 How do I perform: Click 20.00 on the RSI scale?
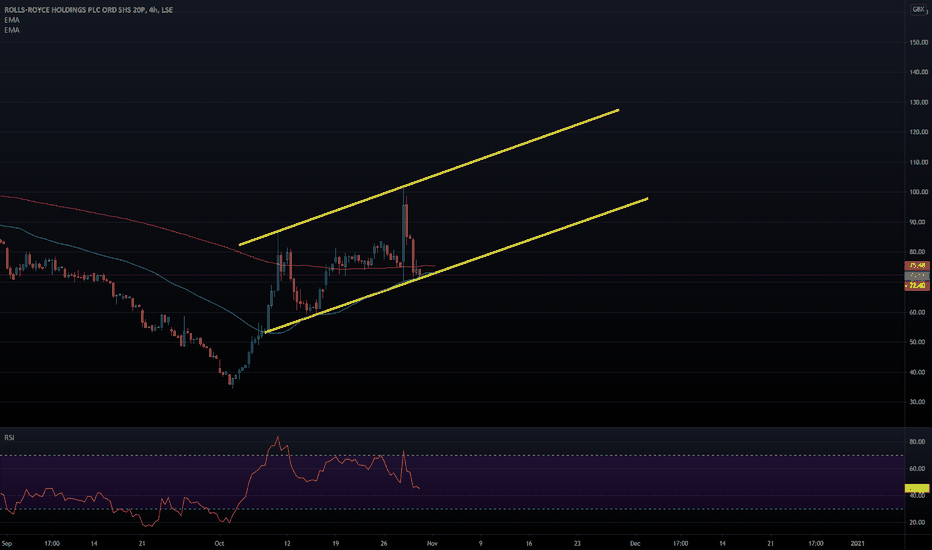click(x=917, y=523)
